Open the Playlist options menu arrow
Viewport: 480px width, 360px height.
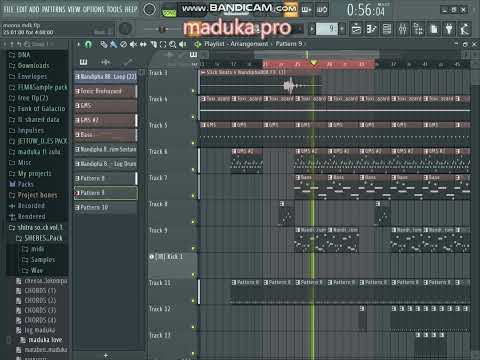tap(78, 44)
